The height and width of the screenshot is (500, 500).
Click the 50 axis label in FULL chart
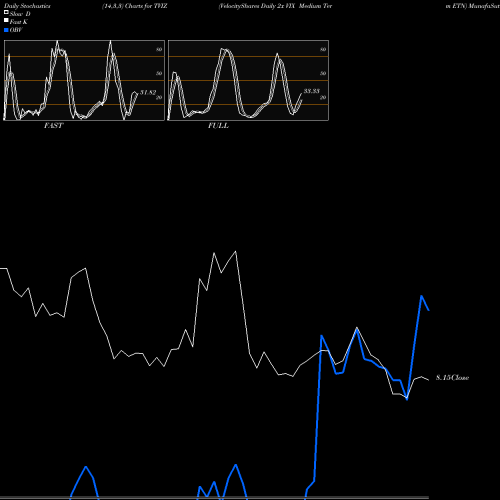pyautogui.click(x=323, y=74)
